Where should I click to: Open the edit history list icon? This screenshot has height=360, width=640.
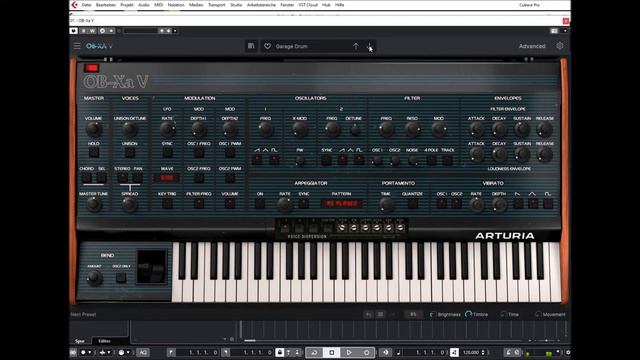[380, 314]
